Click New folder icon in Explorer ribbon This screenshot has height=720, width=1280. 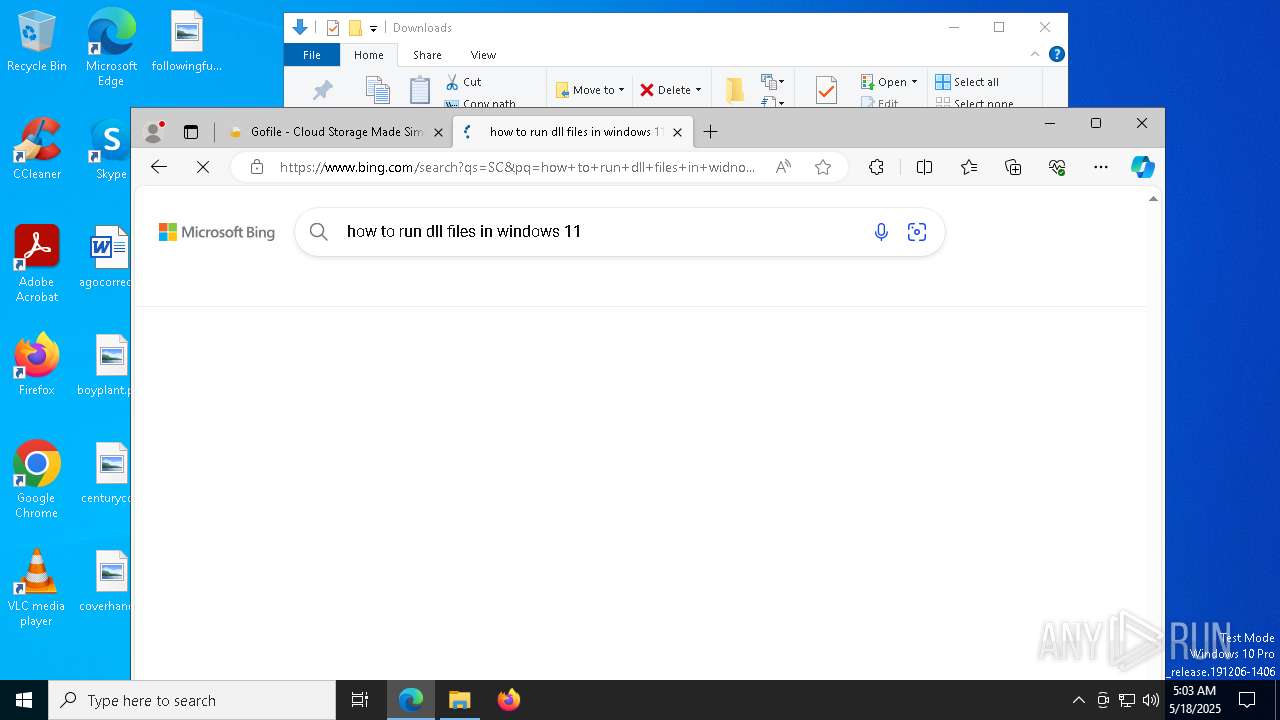(x=735, y=90)
